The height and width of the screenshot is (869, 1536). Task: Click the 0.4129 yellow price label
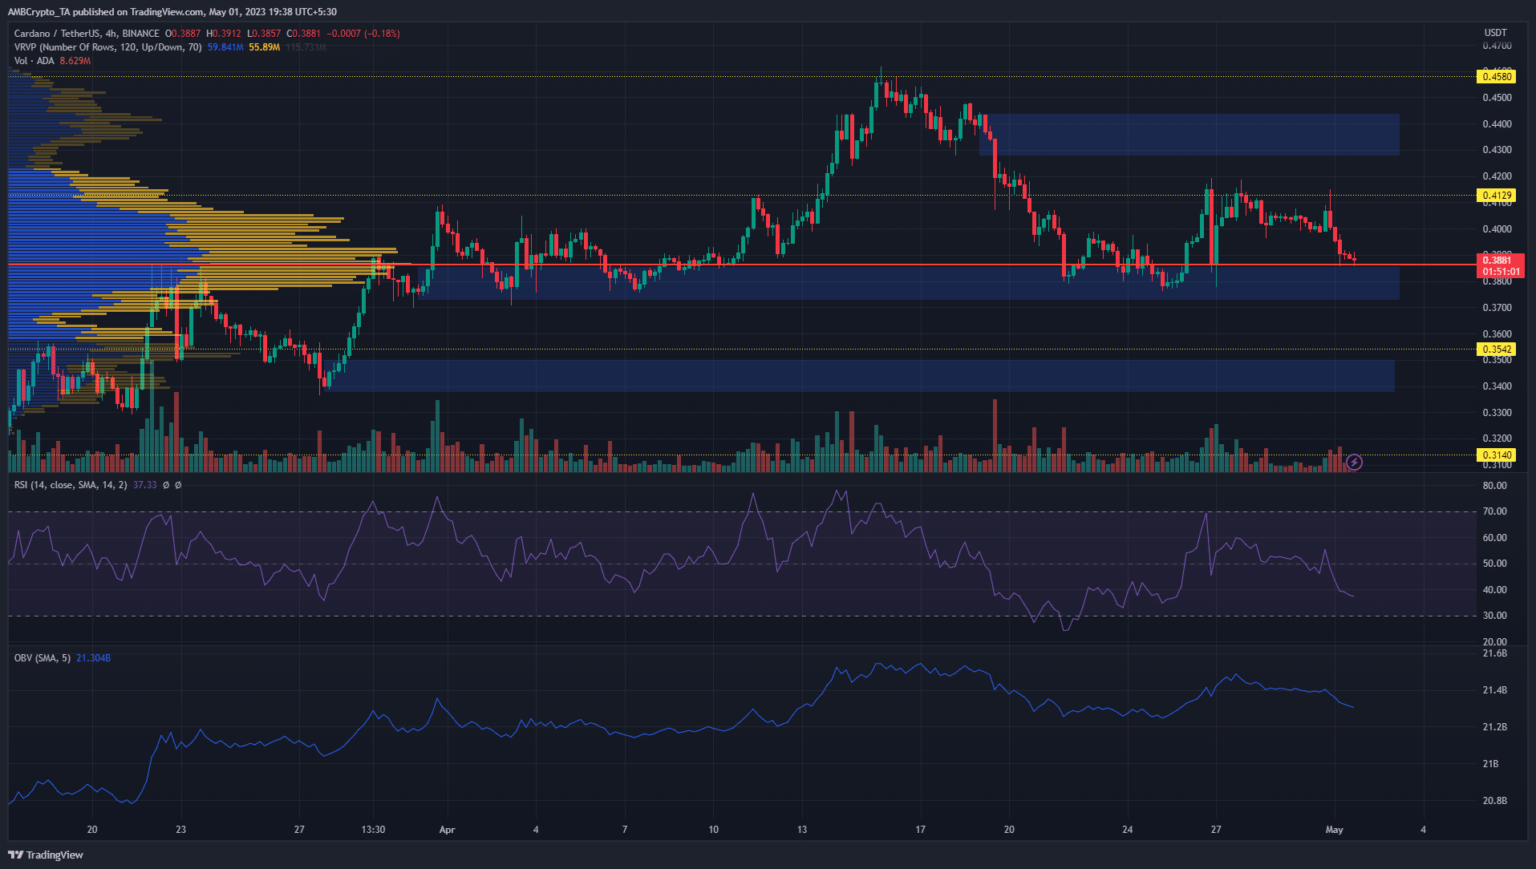tap(1496, 196)
